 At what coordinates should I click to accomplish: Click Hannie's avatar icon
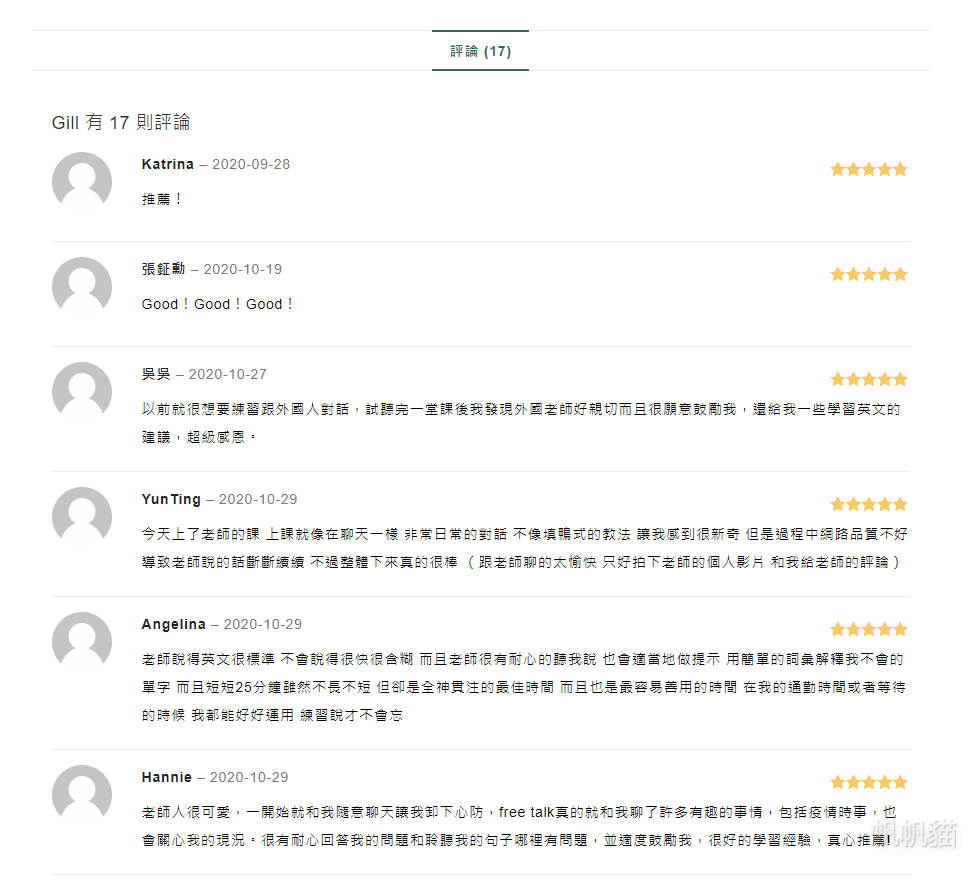pyautogui.click(x=82, y=795)
